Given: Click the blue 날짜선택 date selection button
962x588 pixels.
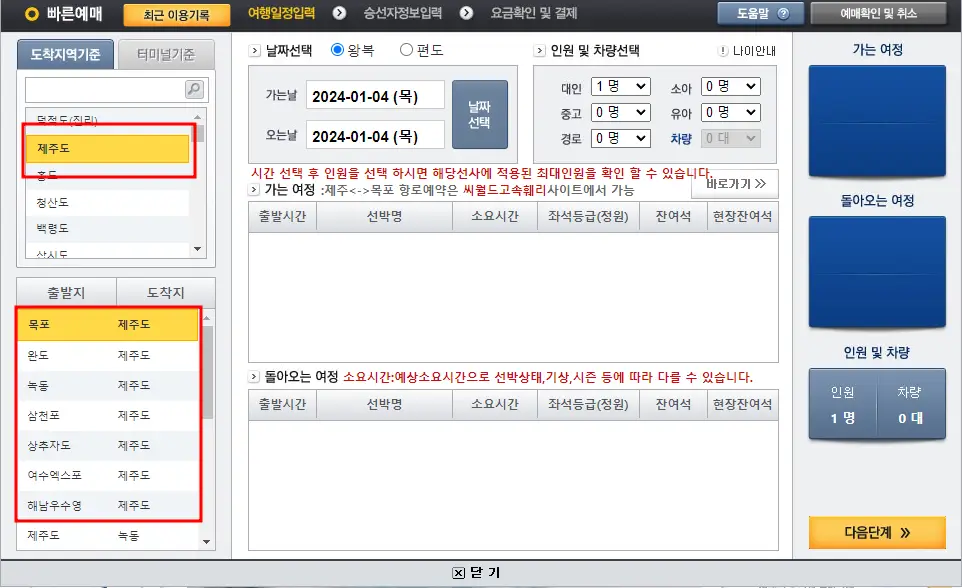Looking at the screenshot, I should coord(481,113).
